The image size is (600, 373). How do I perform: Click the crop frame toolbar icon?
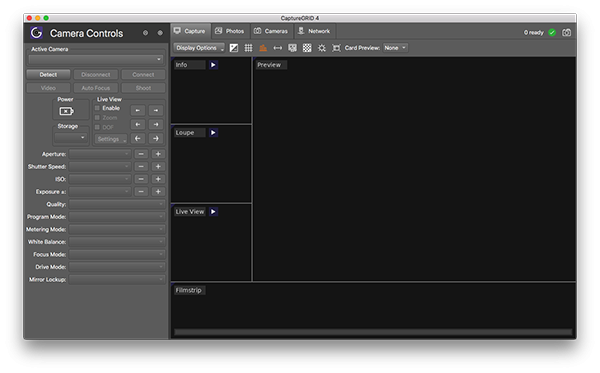point(336,48)
